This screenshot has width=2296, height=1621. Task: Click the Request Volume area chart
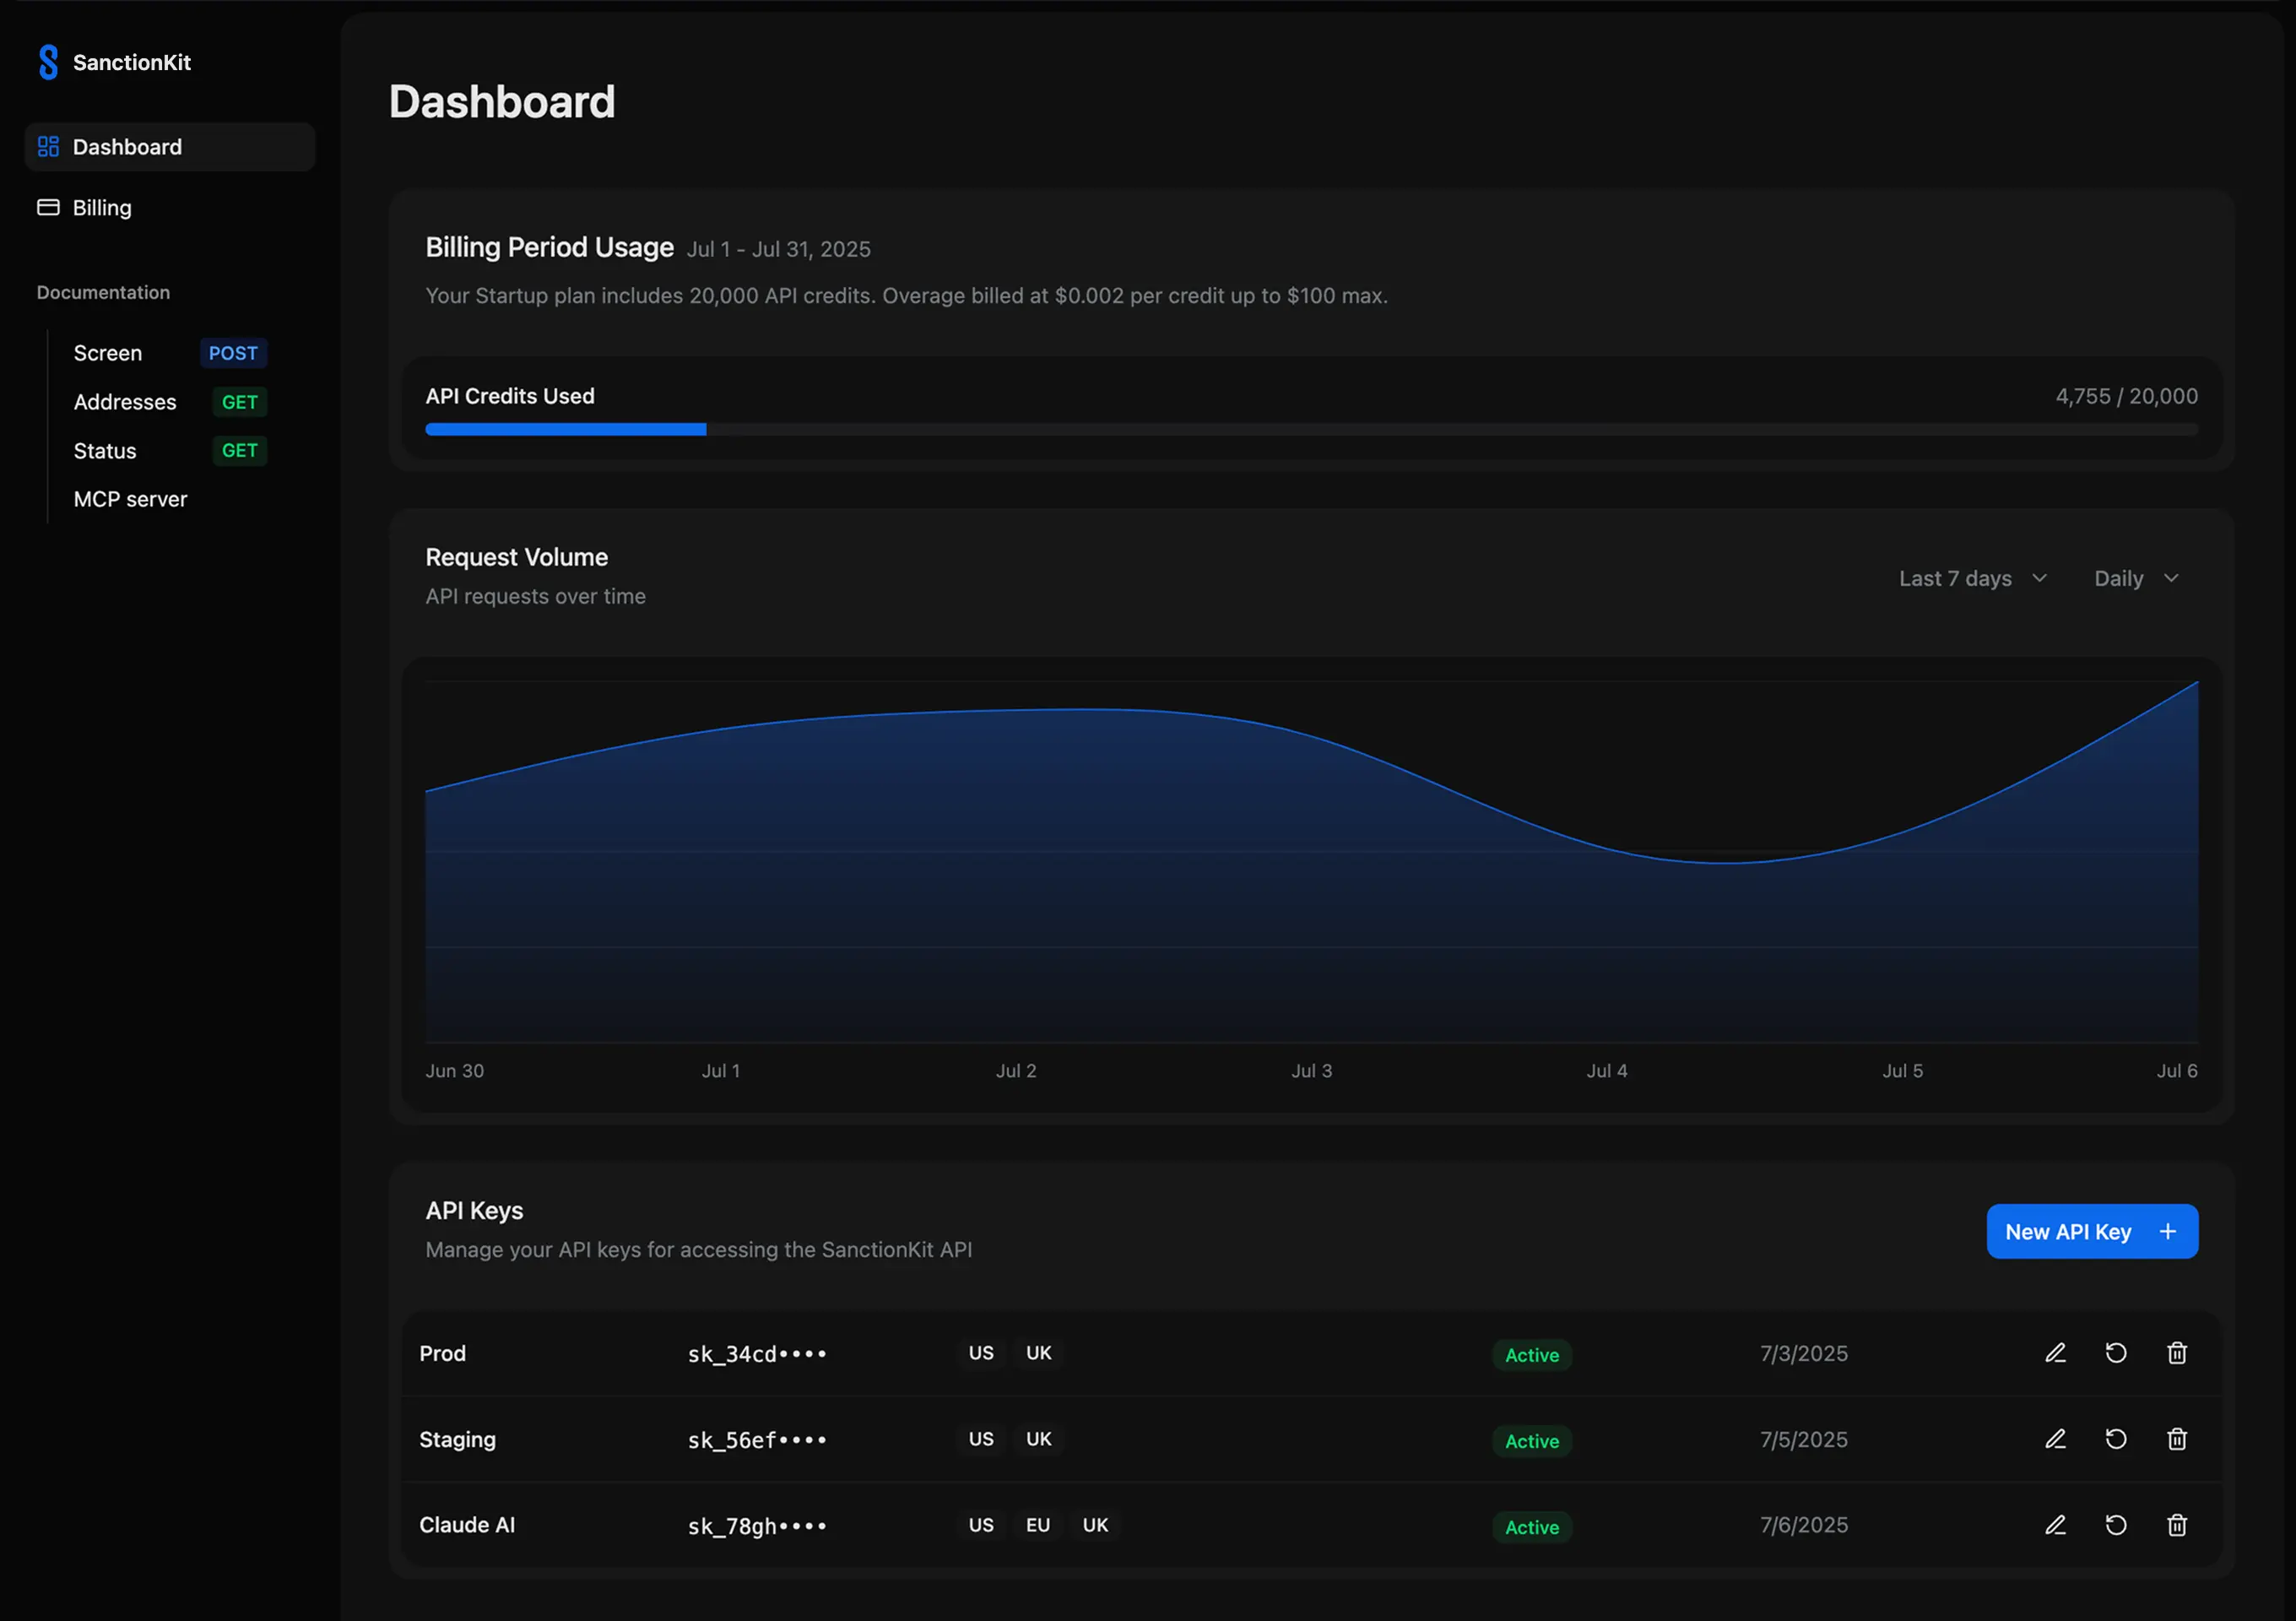point(1311,862)
